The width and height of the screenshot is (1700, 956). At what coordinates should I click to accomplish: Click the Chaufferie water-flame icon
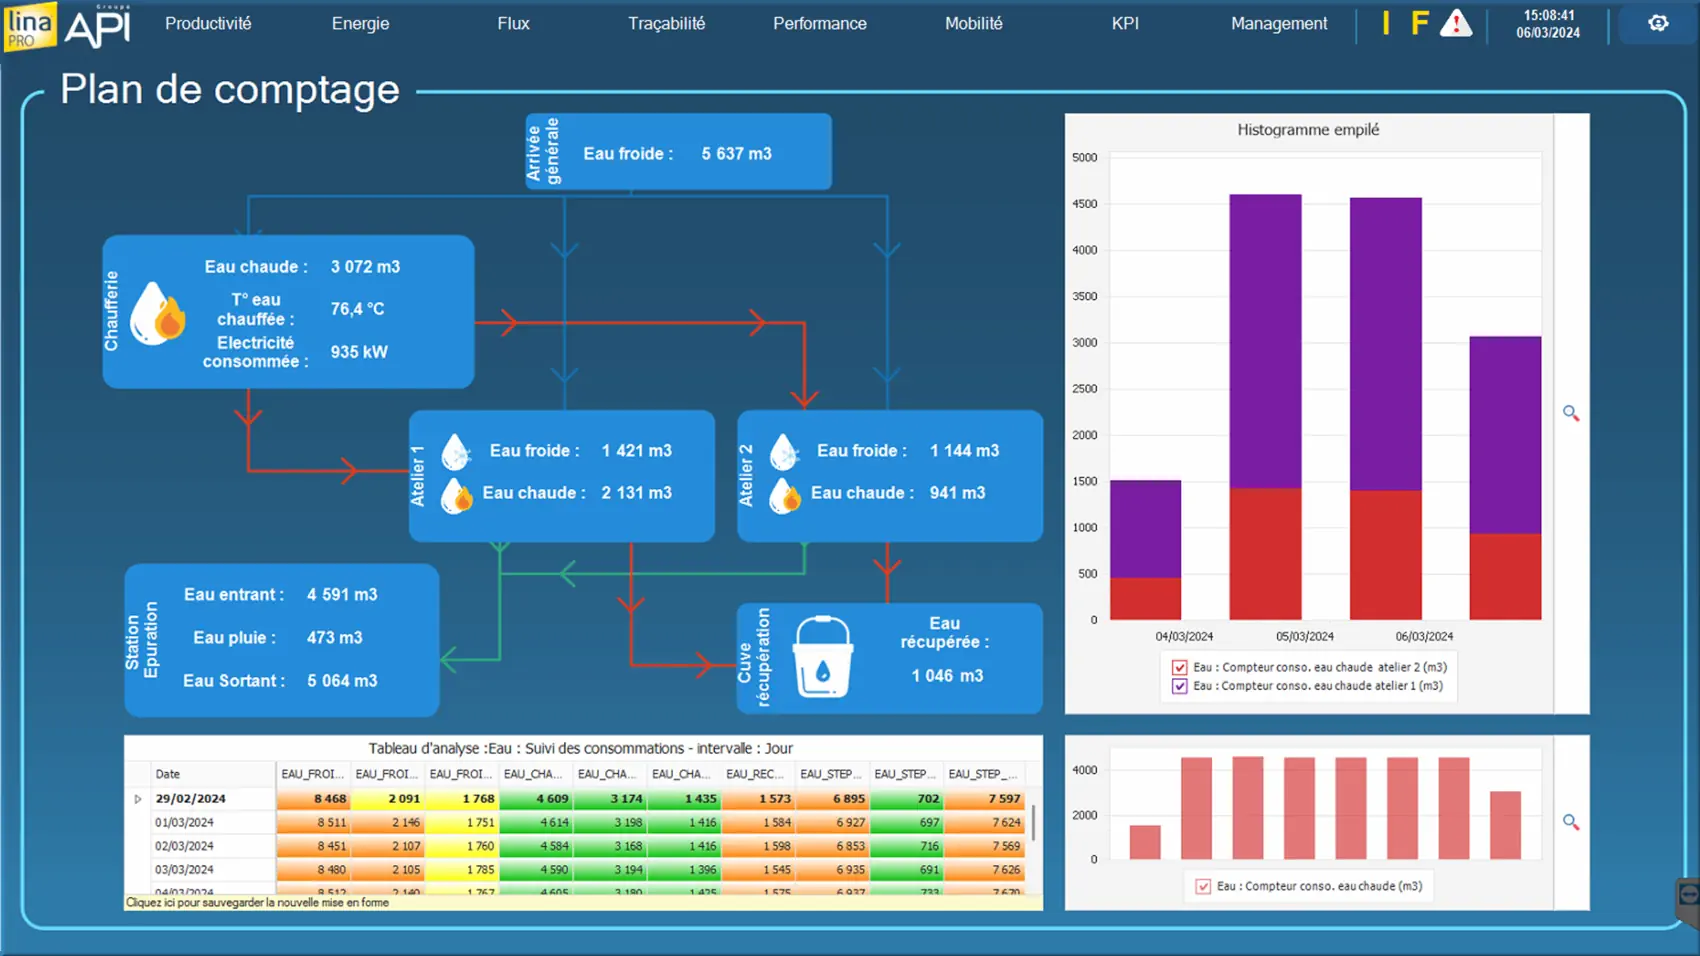157,313
